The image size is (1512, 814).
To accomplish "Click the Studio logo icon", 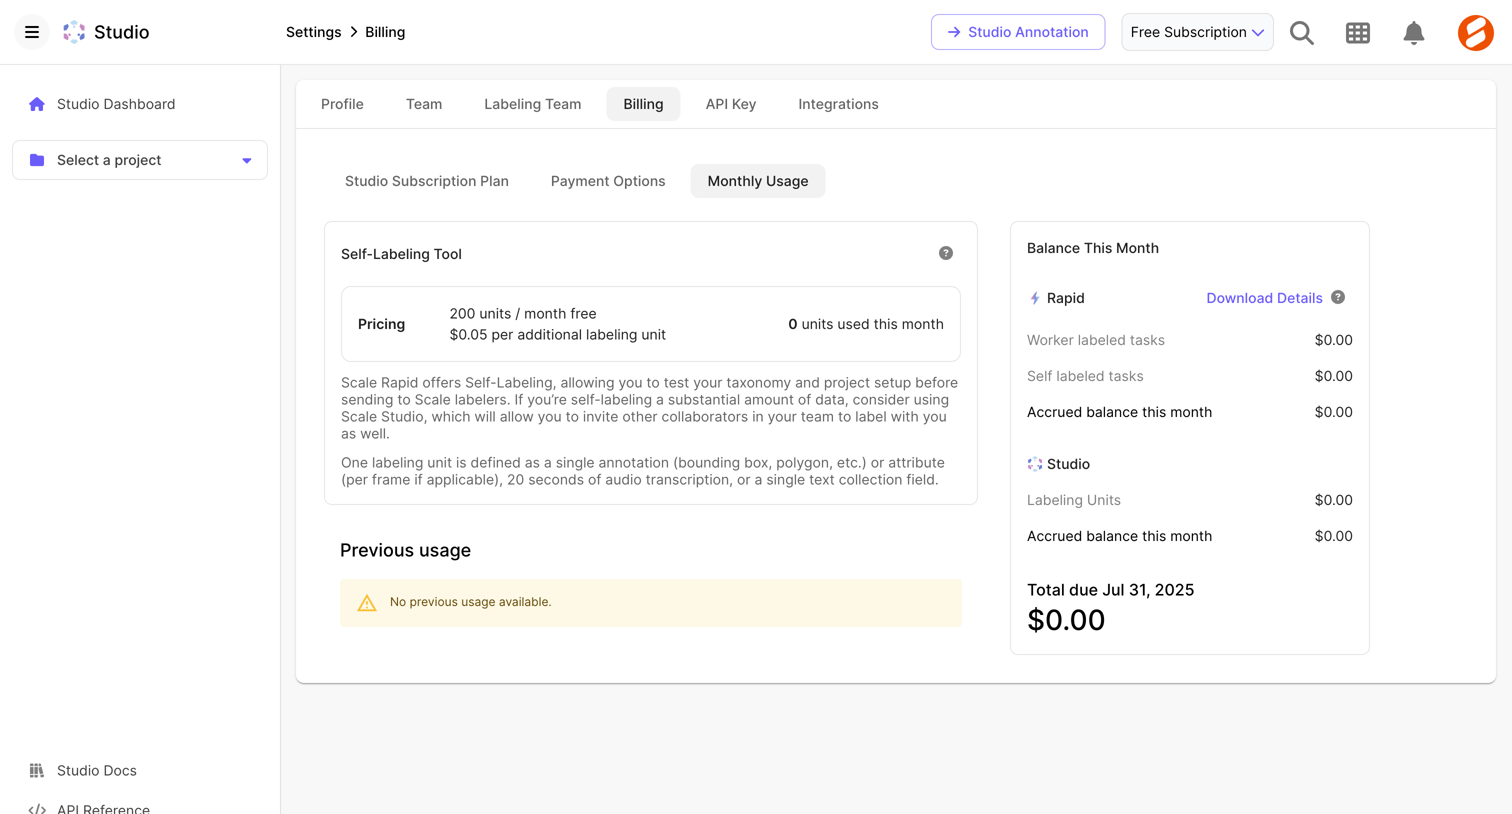I will 74,32.
